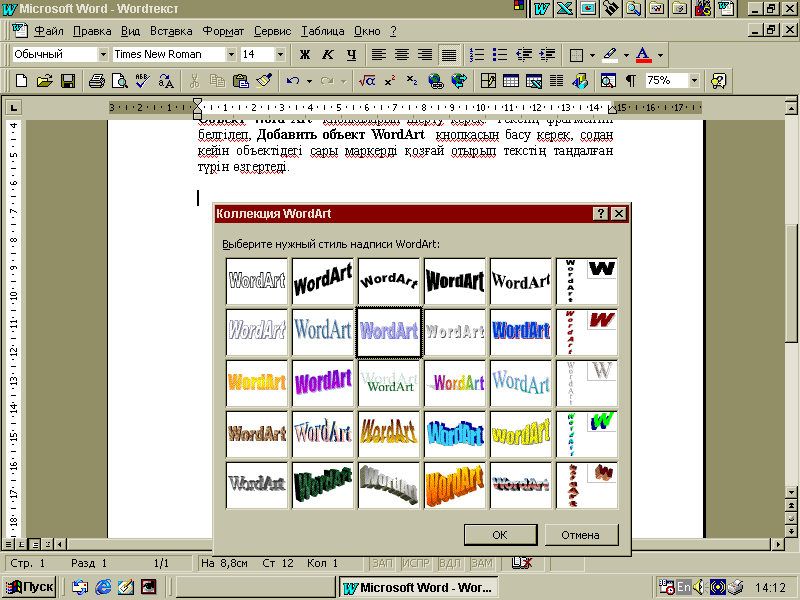
Task: Select the yellow wavy WordArt style
Action: 521,434
